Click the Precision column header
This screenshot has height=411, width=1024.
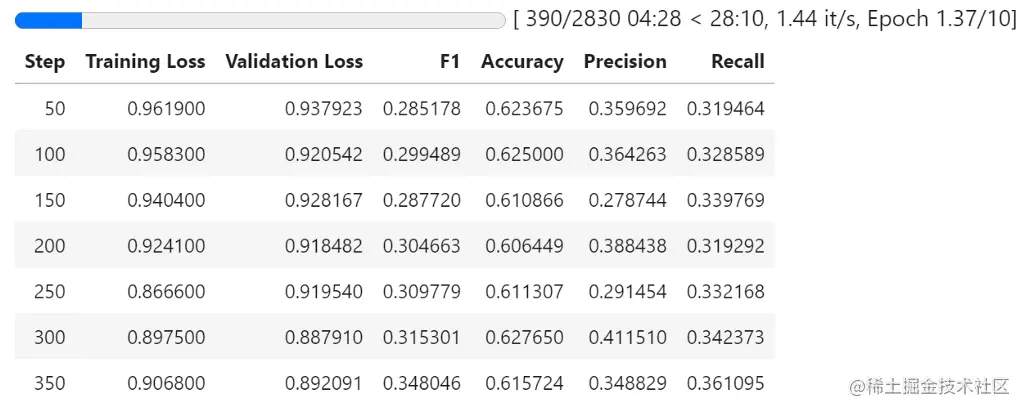click(x=625, y=62)
